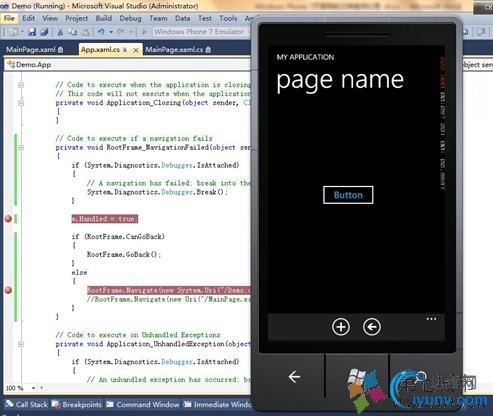Tap the plus app bar icon in emulator
This screenshot has width=493, height=416.
[x=341, y=327]
